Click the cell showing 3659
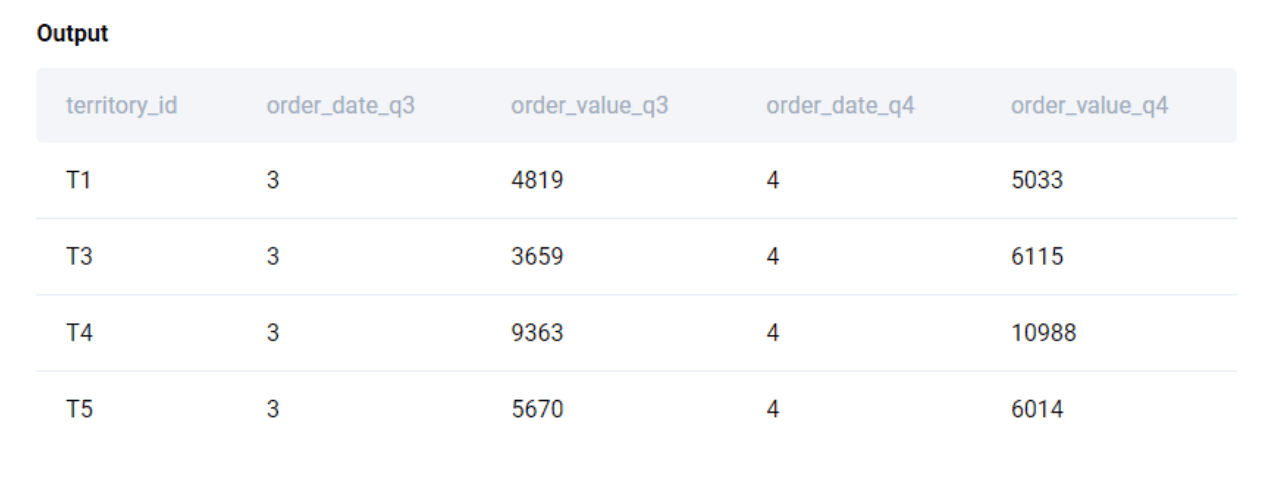The height and width of the screenshot is (486, 1266). pos(537,257)
